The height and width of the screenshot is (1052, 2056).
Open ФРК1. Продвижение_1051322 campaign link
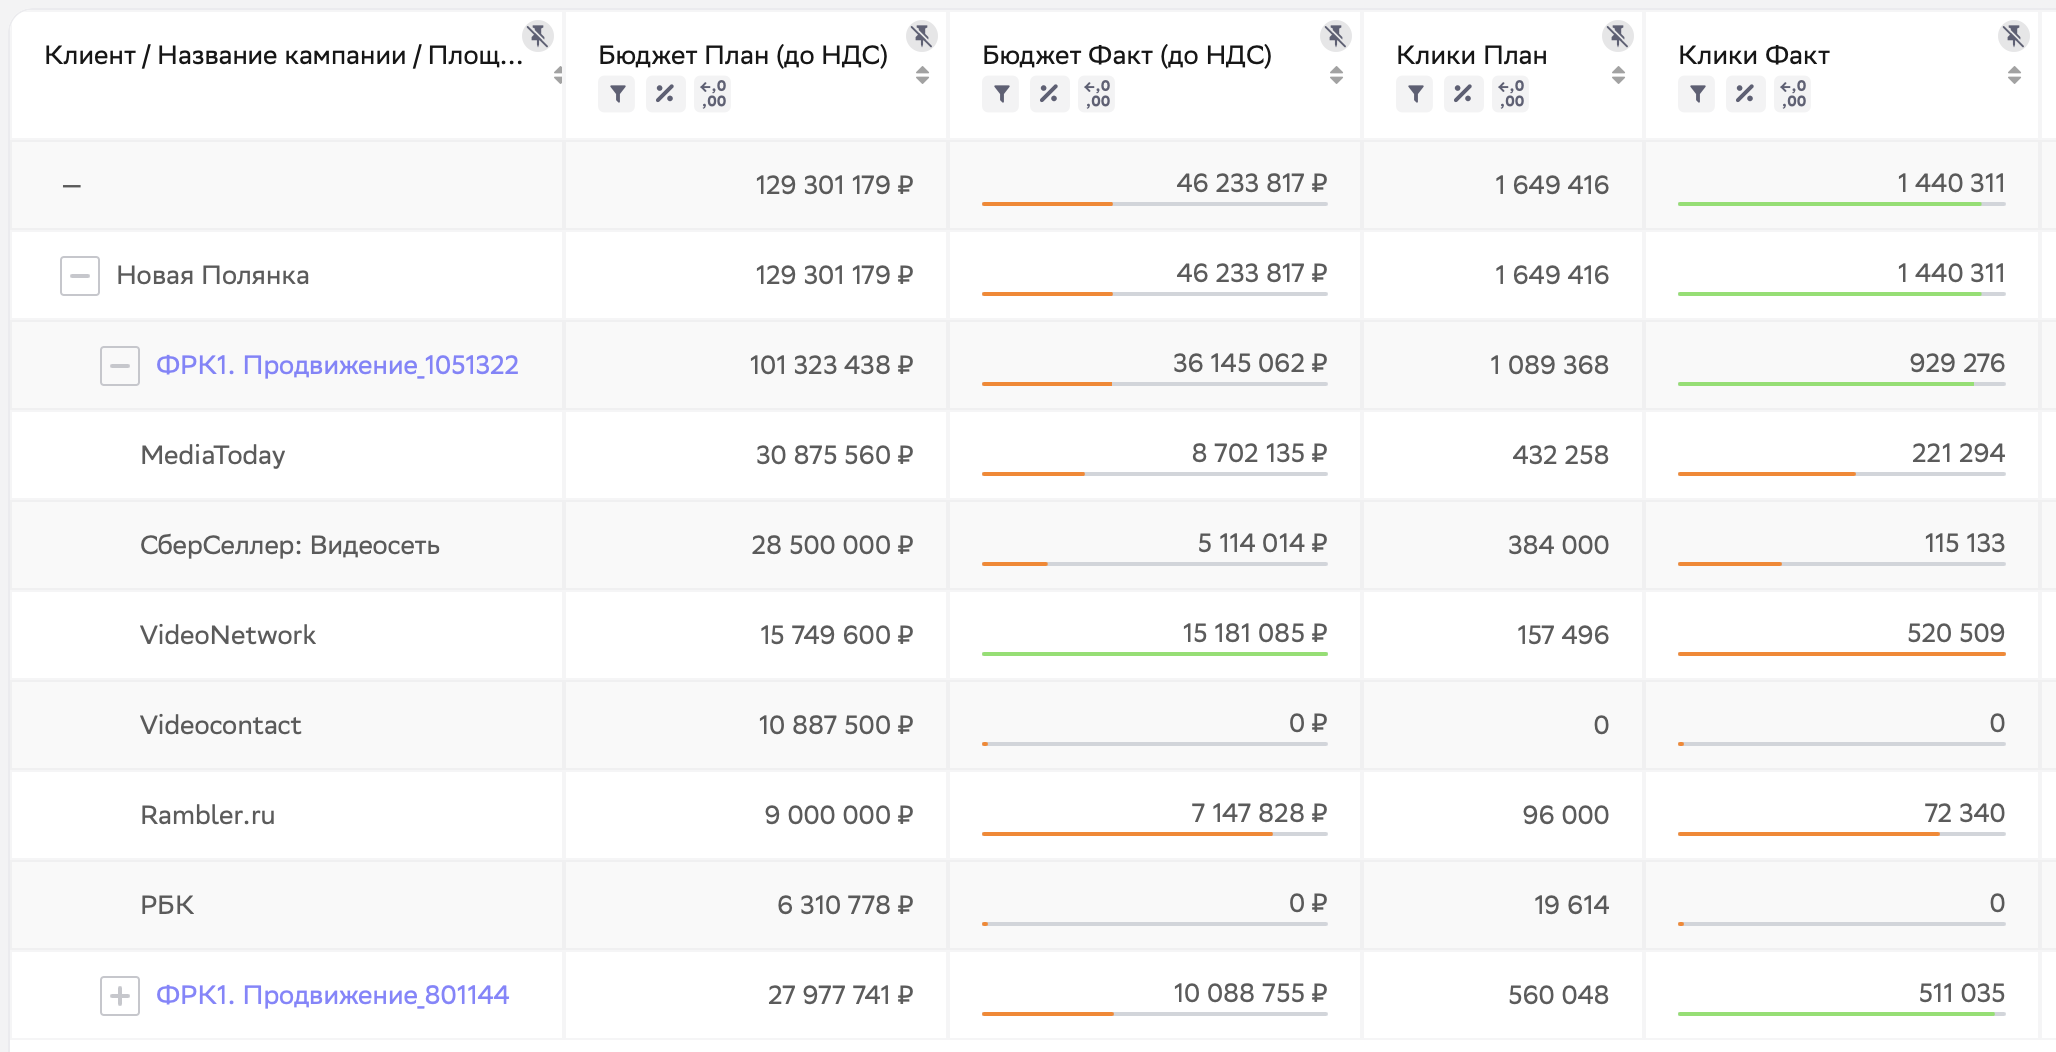coord(337,365)
